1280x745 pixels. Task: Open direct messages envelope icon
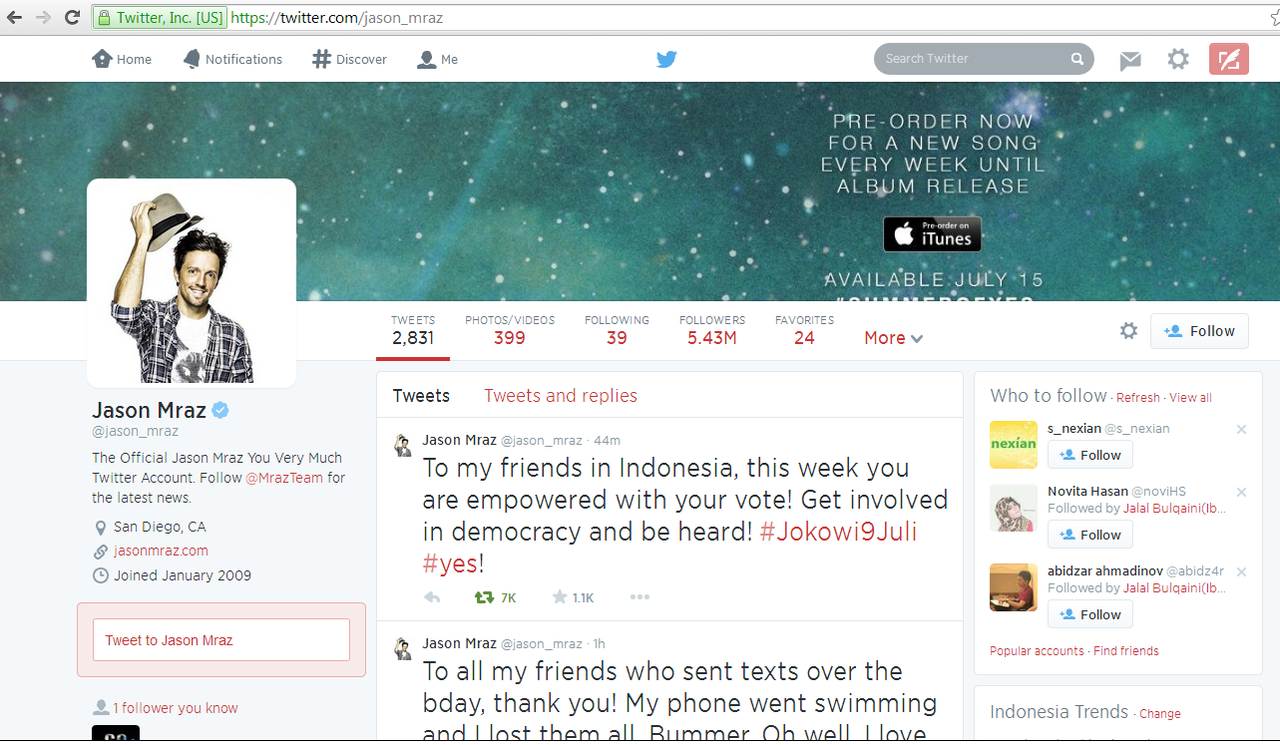pyautogui.click(x=1130, y=60)
